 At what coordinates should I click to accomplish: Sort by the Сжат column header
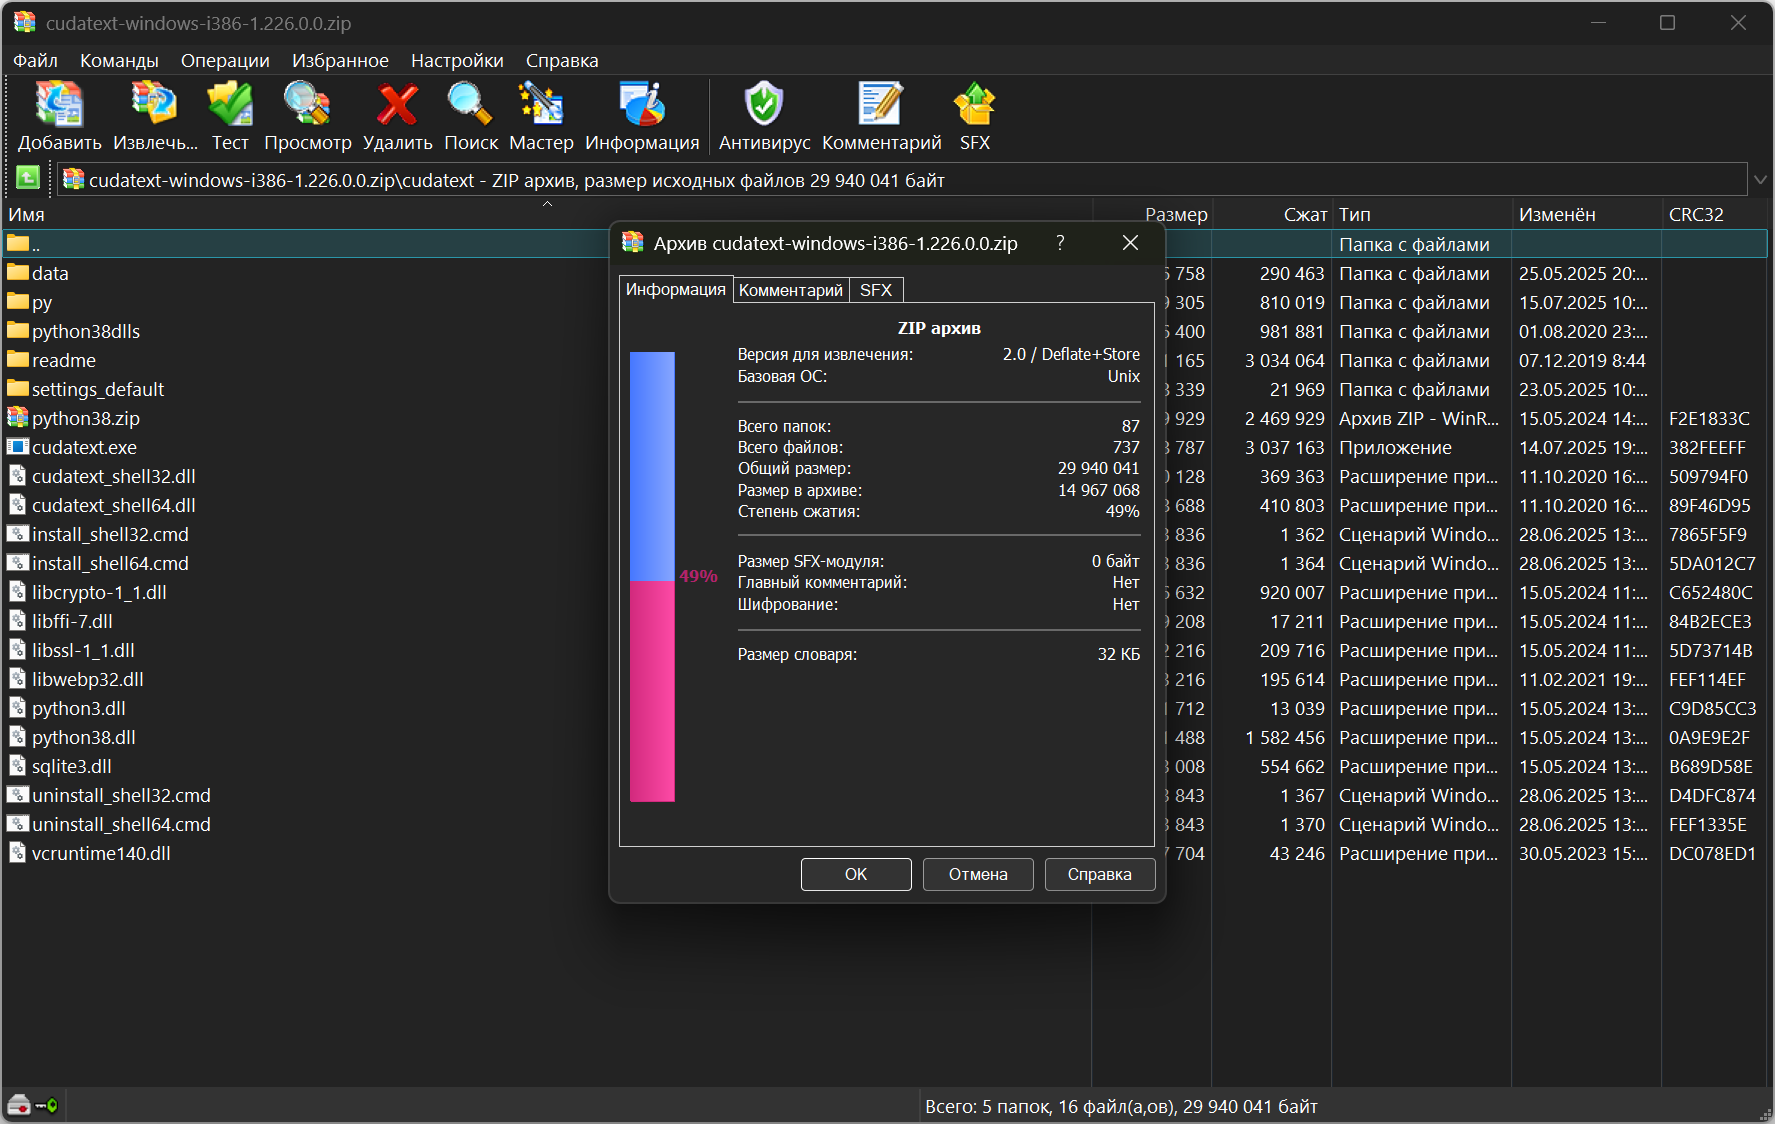[1272, 214]
